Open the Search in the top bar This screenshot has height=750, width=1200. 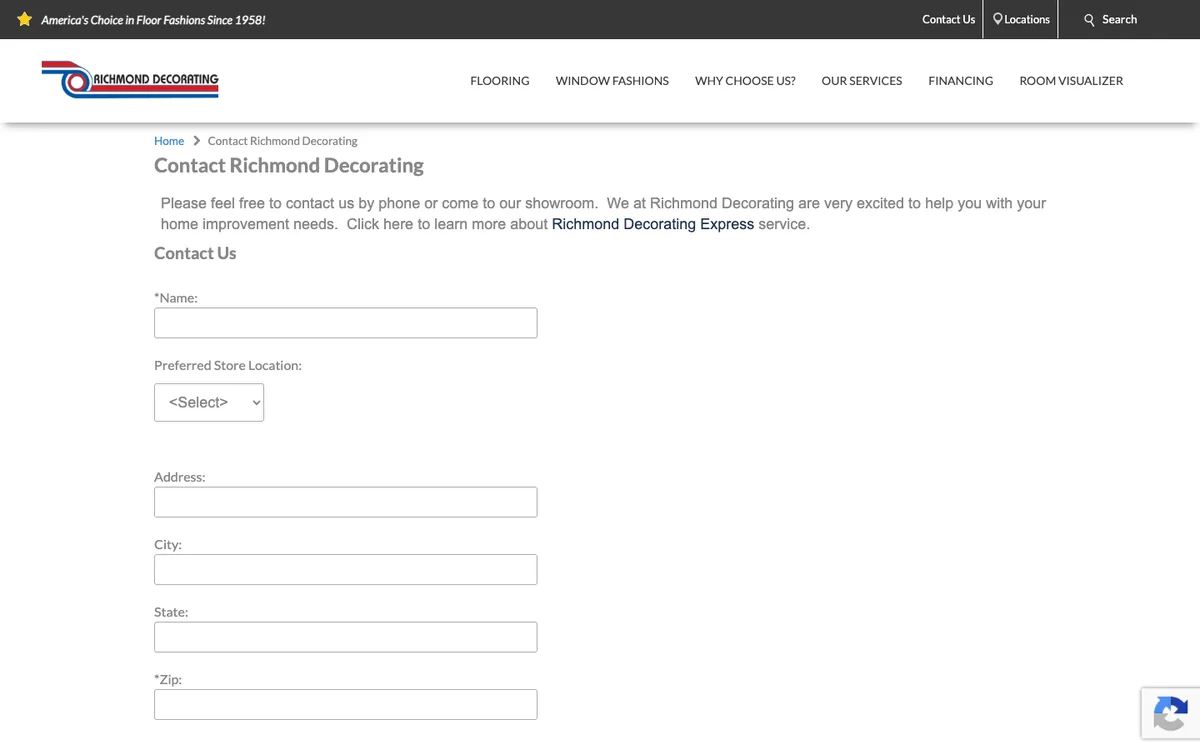pyautogui.click(x=1110, y=19)
